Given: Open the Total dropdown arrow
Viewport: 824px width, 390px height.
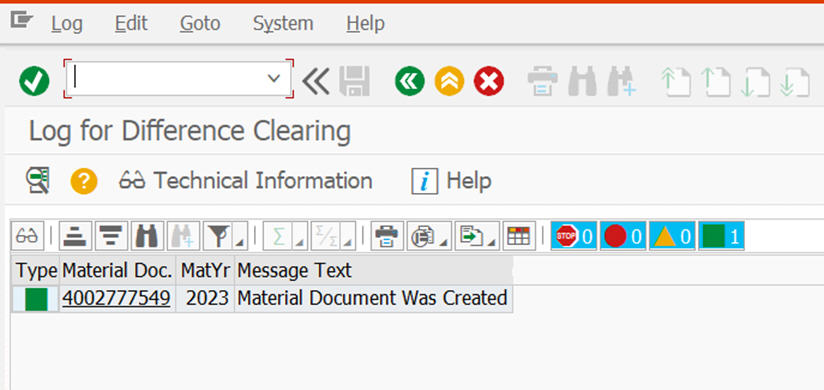Looking at the screenshot, I should 301,242.
